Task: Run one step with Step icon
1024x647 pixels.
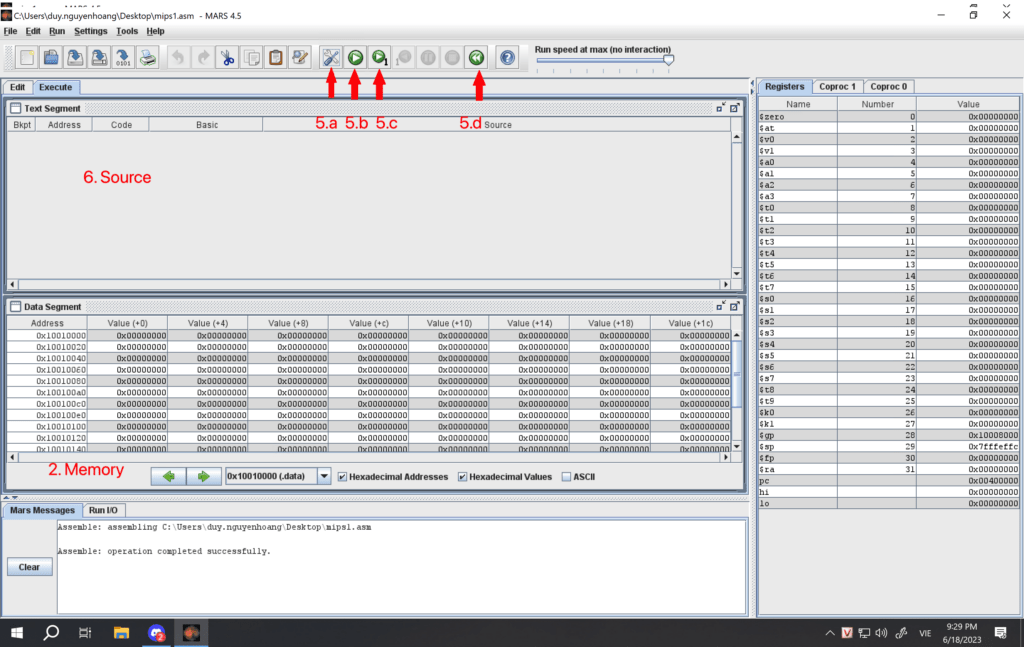Action: (379, 57)
